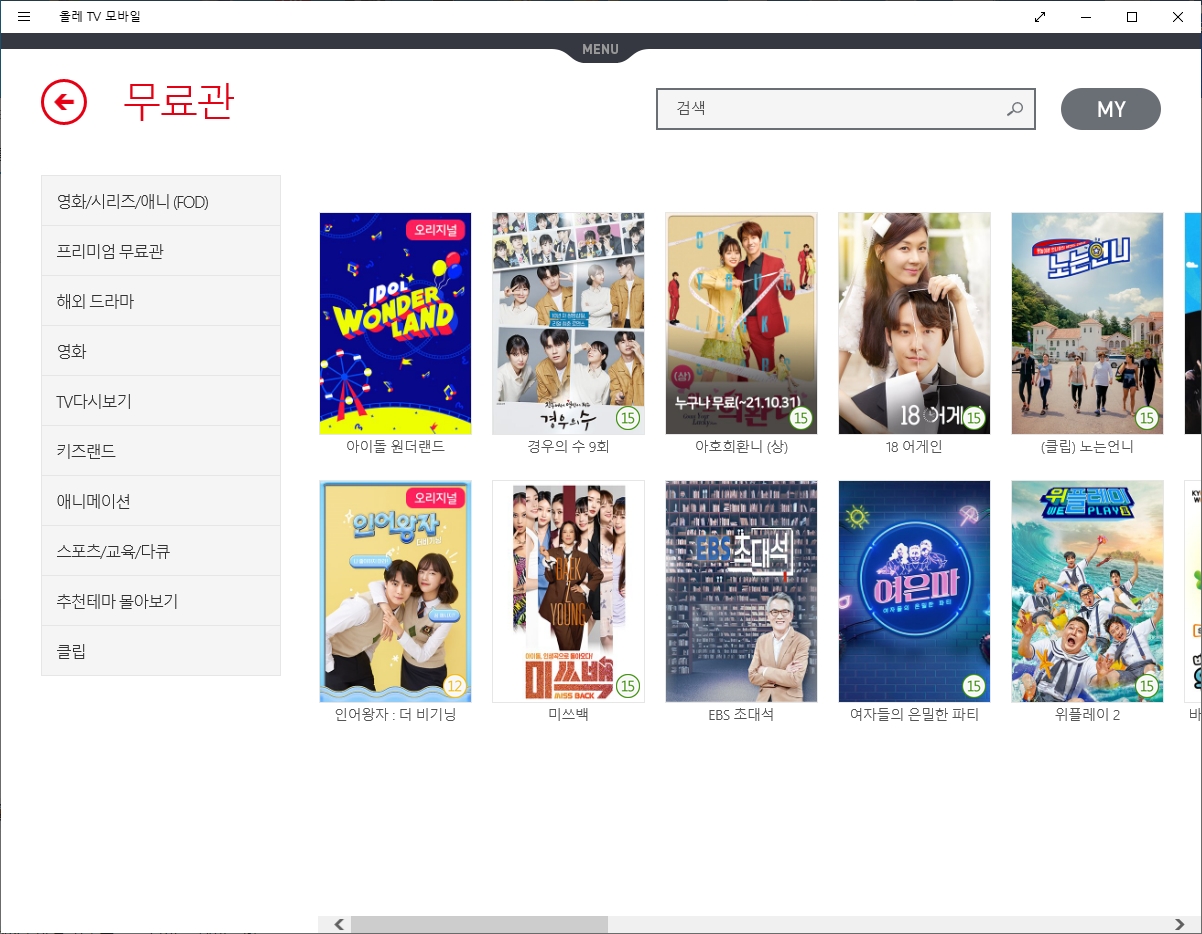This screenshot has height=934, width=1202.
Task: Select the 키즈랜드 category
Action: [161, 451]
